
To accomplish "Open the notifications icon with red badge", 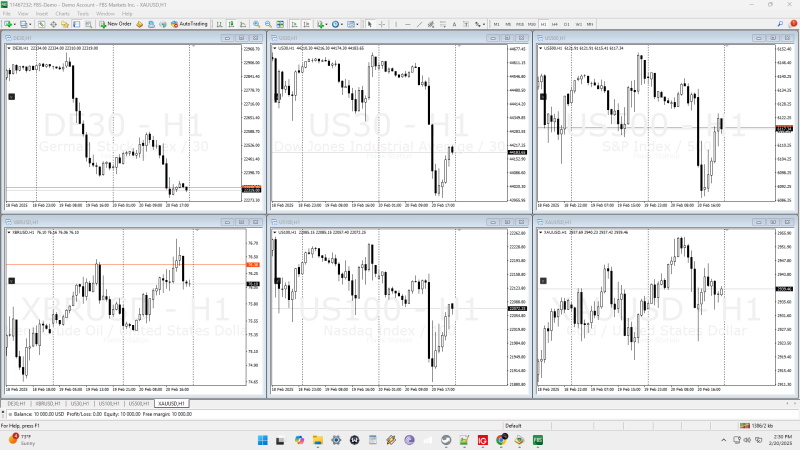I will coord(792,23).
